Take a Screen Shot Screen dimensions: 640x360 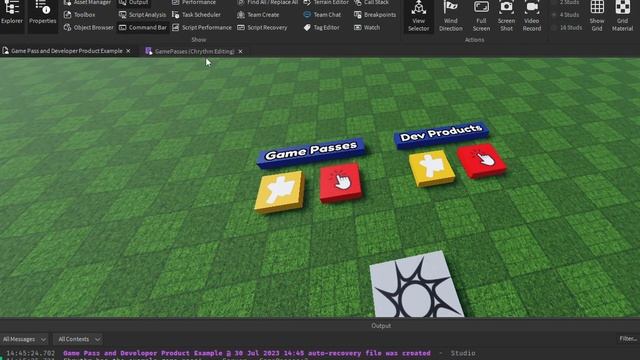coord(506,16)
